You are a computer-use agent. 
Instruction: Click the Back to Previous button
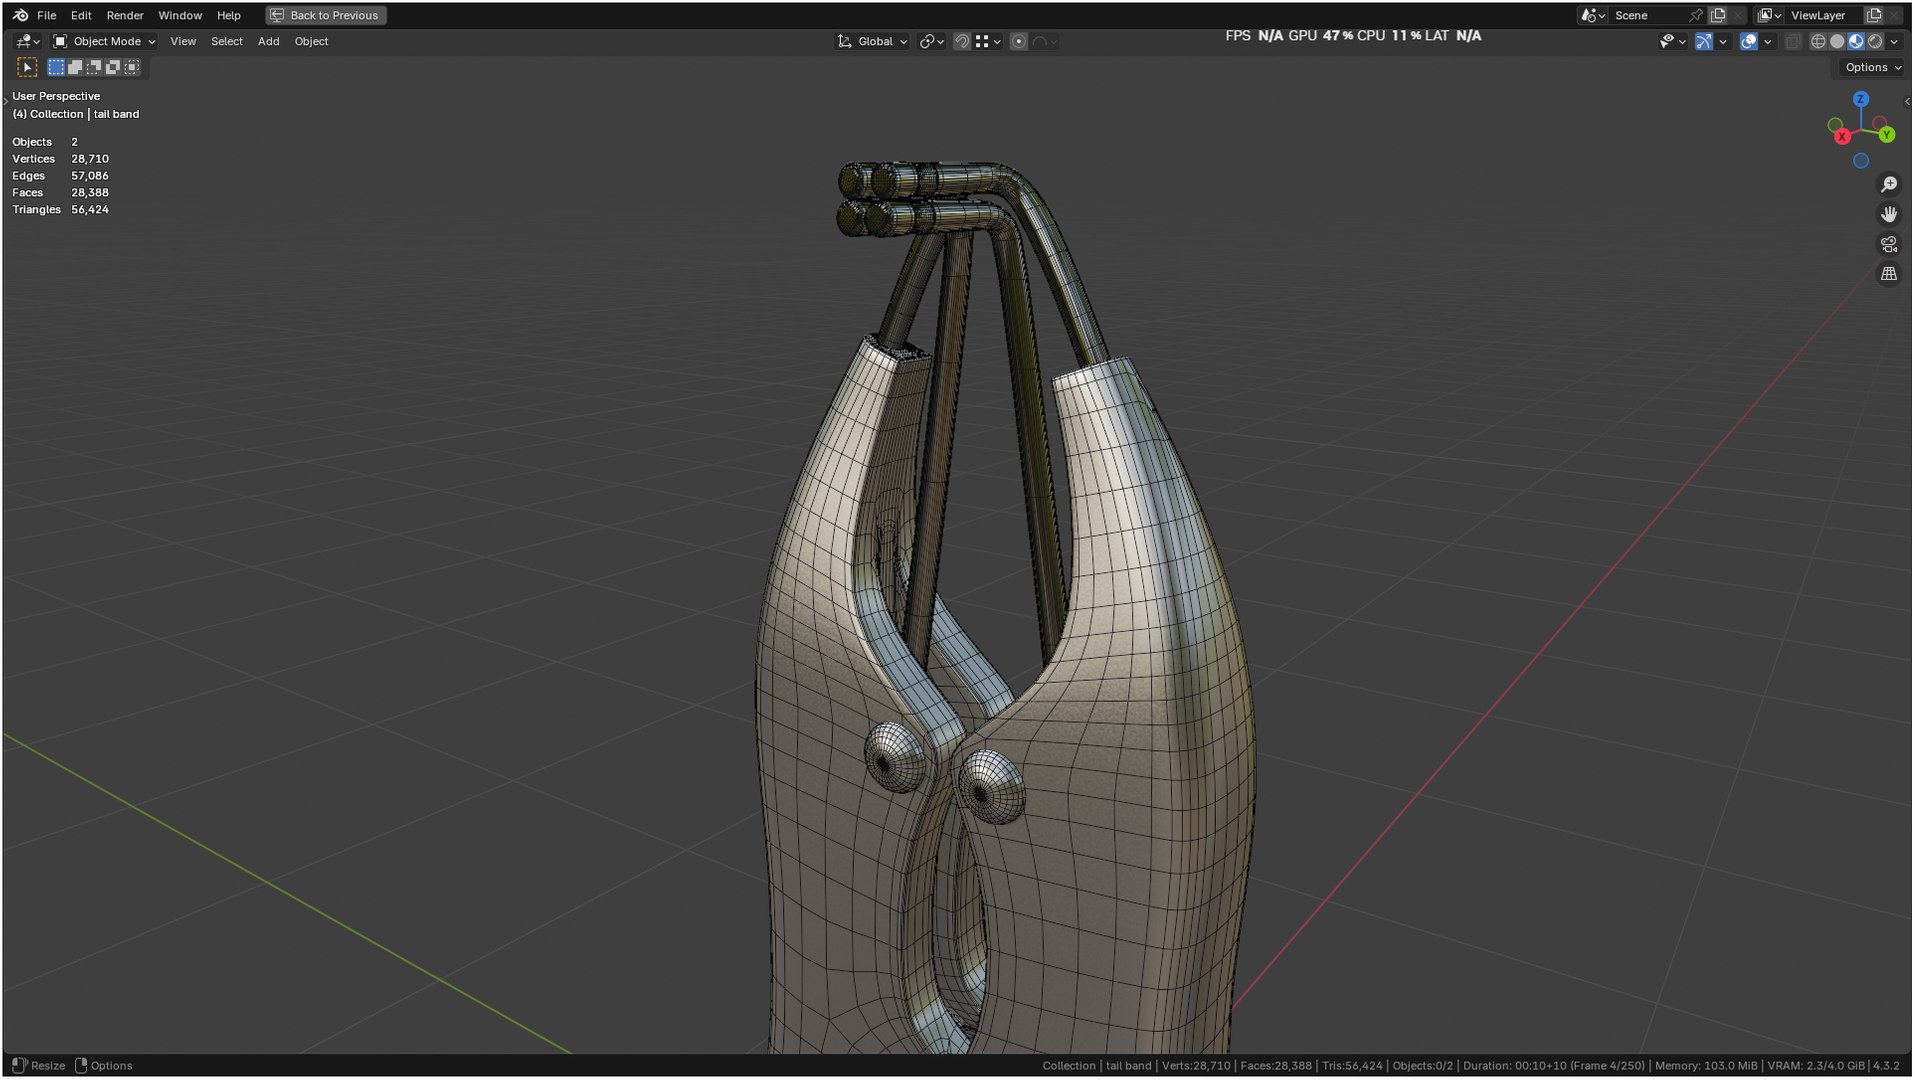pos(325,15)
